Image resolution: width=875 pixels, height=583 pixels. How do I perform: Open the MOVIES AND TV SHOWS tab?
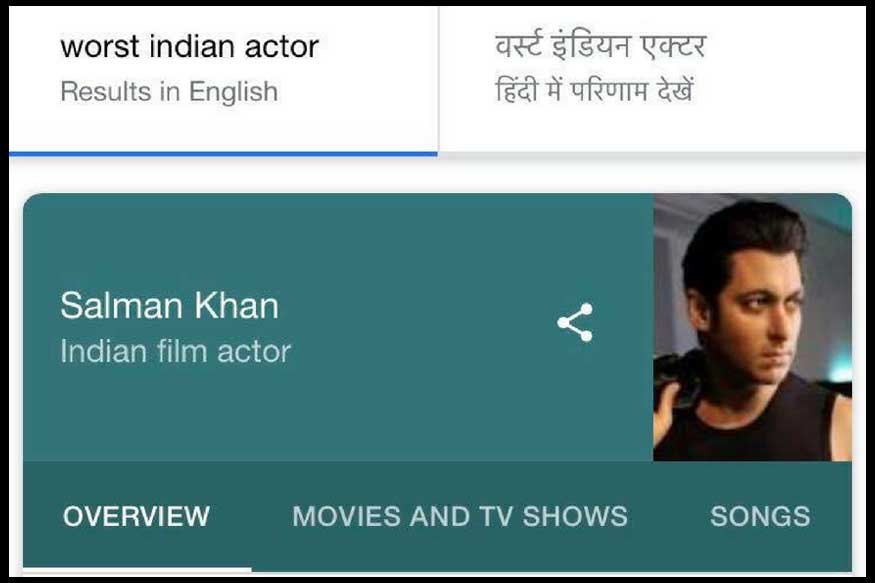pyautogui.click(x=460, y=516)
